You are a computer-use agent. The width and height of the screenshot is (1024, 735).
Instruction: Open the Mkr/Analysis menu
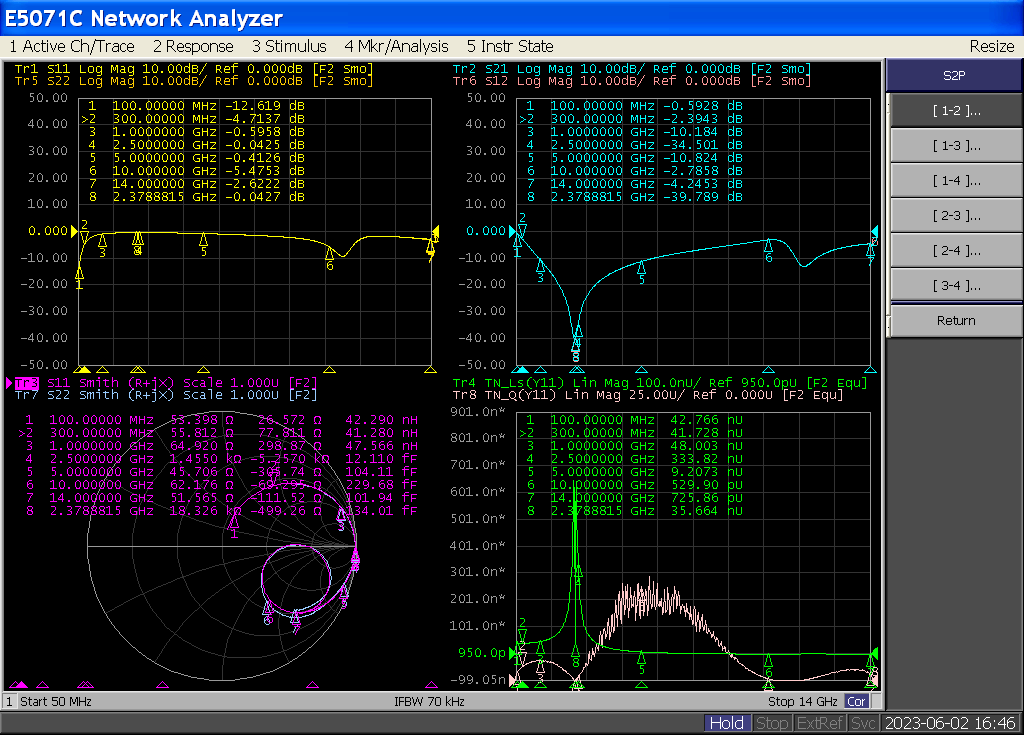(x=396, y=46)
